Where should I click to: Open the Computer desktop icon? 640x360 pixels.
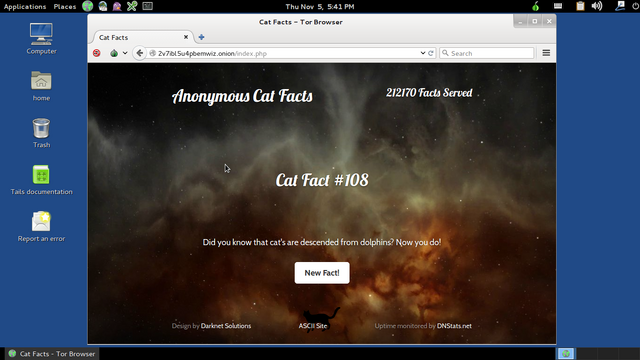[x=41, y=39]
